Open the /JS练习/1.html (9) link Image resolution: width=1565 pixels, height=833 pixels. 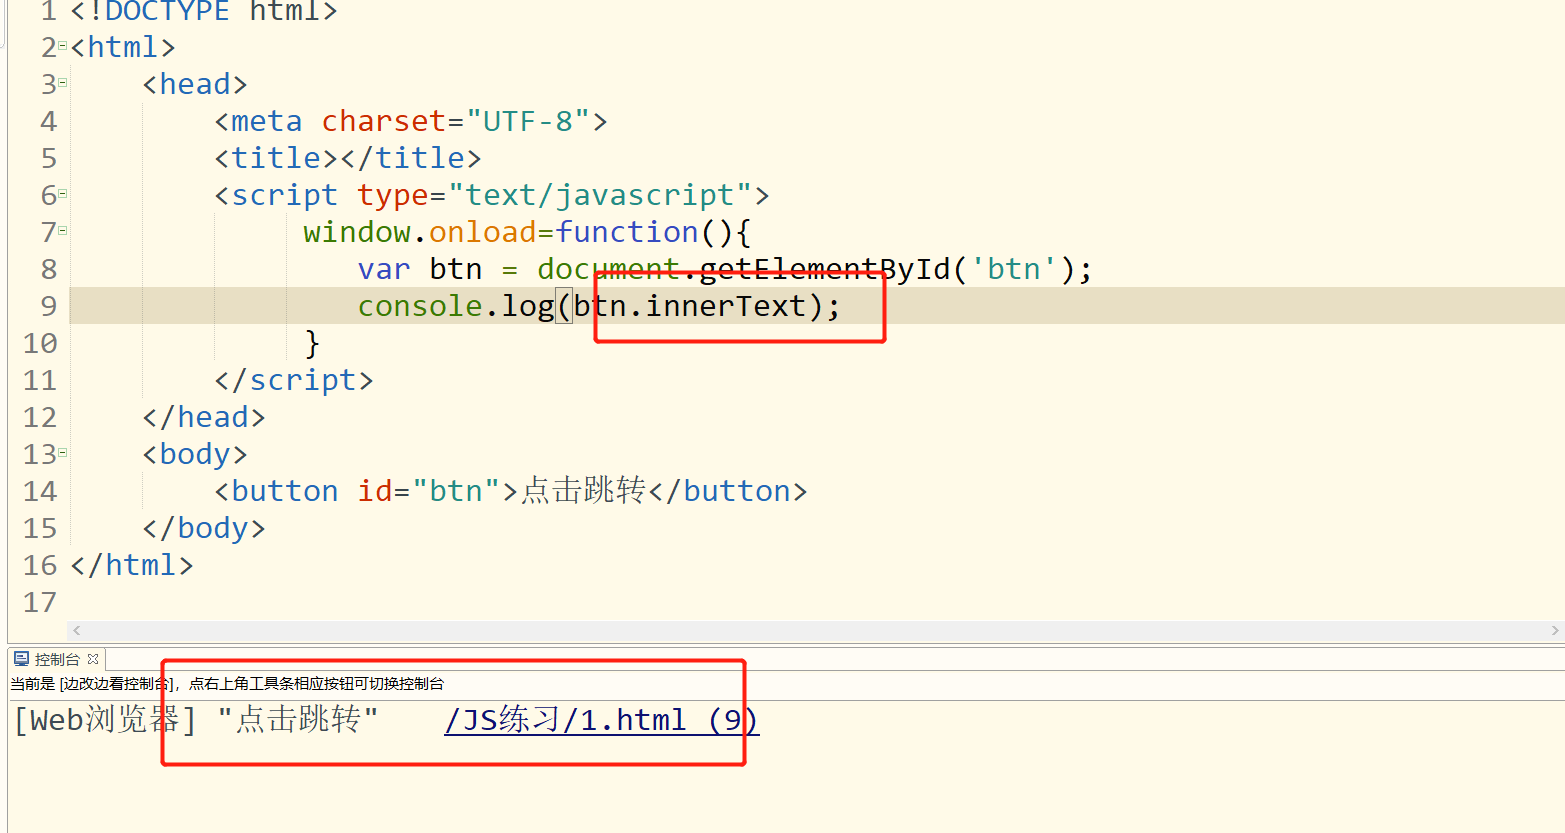point(600,719)
